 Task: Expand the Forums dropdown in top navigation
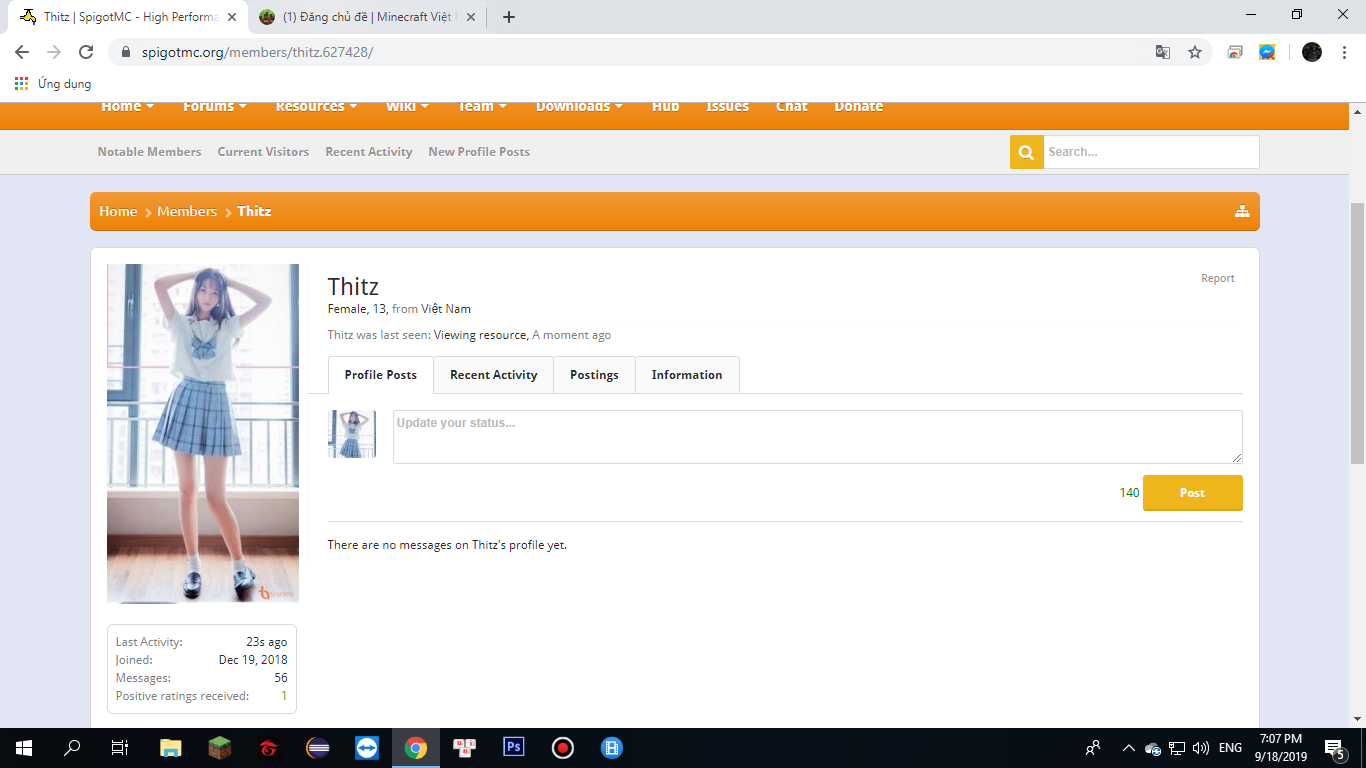[214, 107]
